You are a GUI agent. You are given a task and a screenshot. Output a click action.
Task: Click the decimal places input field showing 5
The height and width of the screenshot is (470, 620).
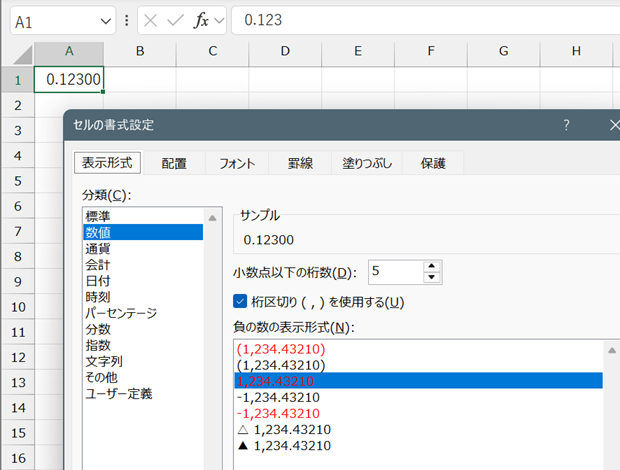tap(396, 272)
